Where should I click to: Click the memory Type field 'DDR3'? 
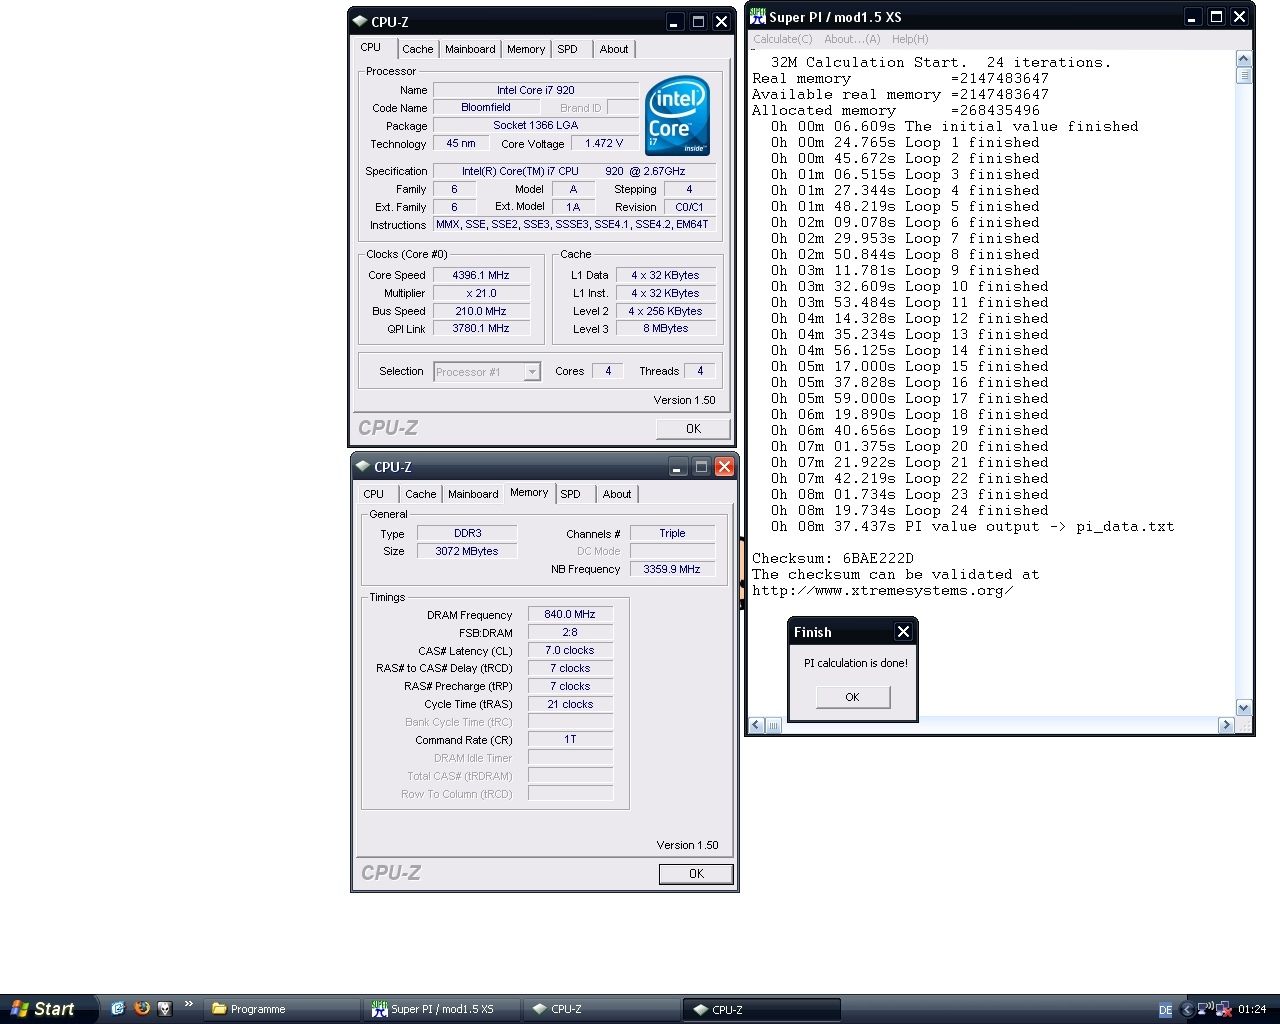tap(467, 534)
